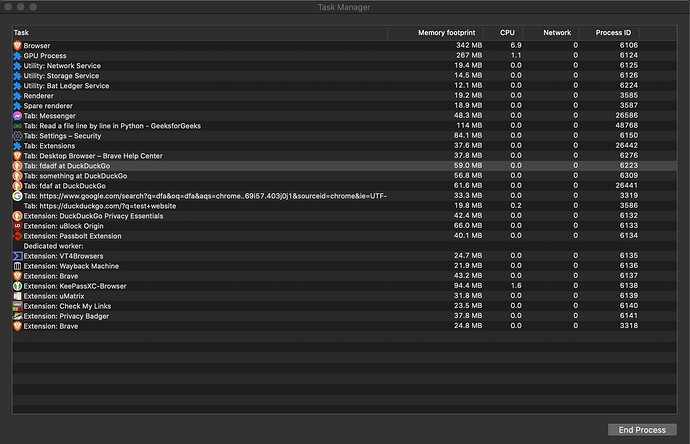Sort by the Network column header

(x=551, y=33)
